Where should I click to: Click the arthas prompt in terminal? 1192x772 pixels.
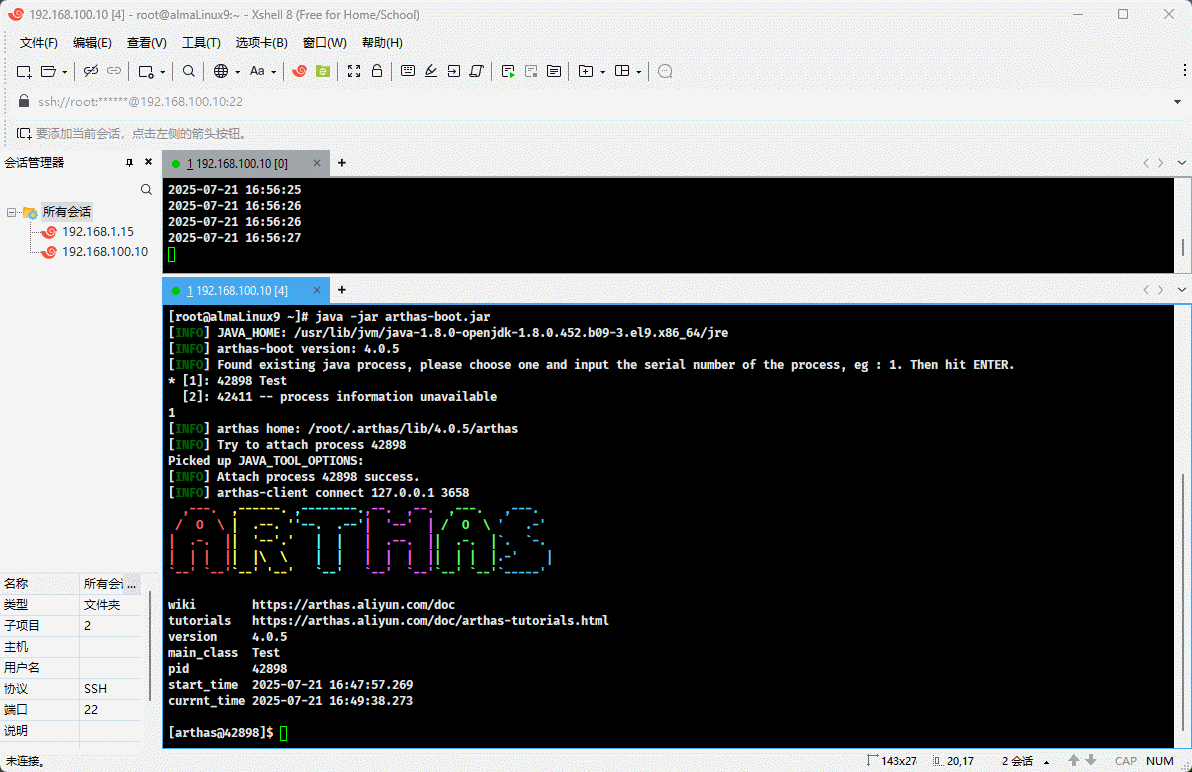[220, 732]
